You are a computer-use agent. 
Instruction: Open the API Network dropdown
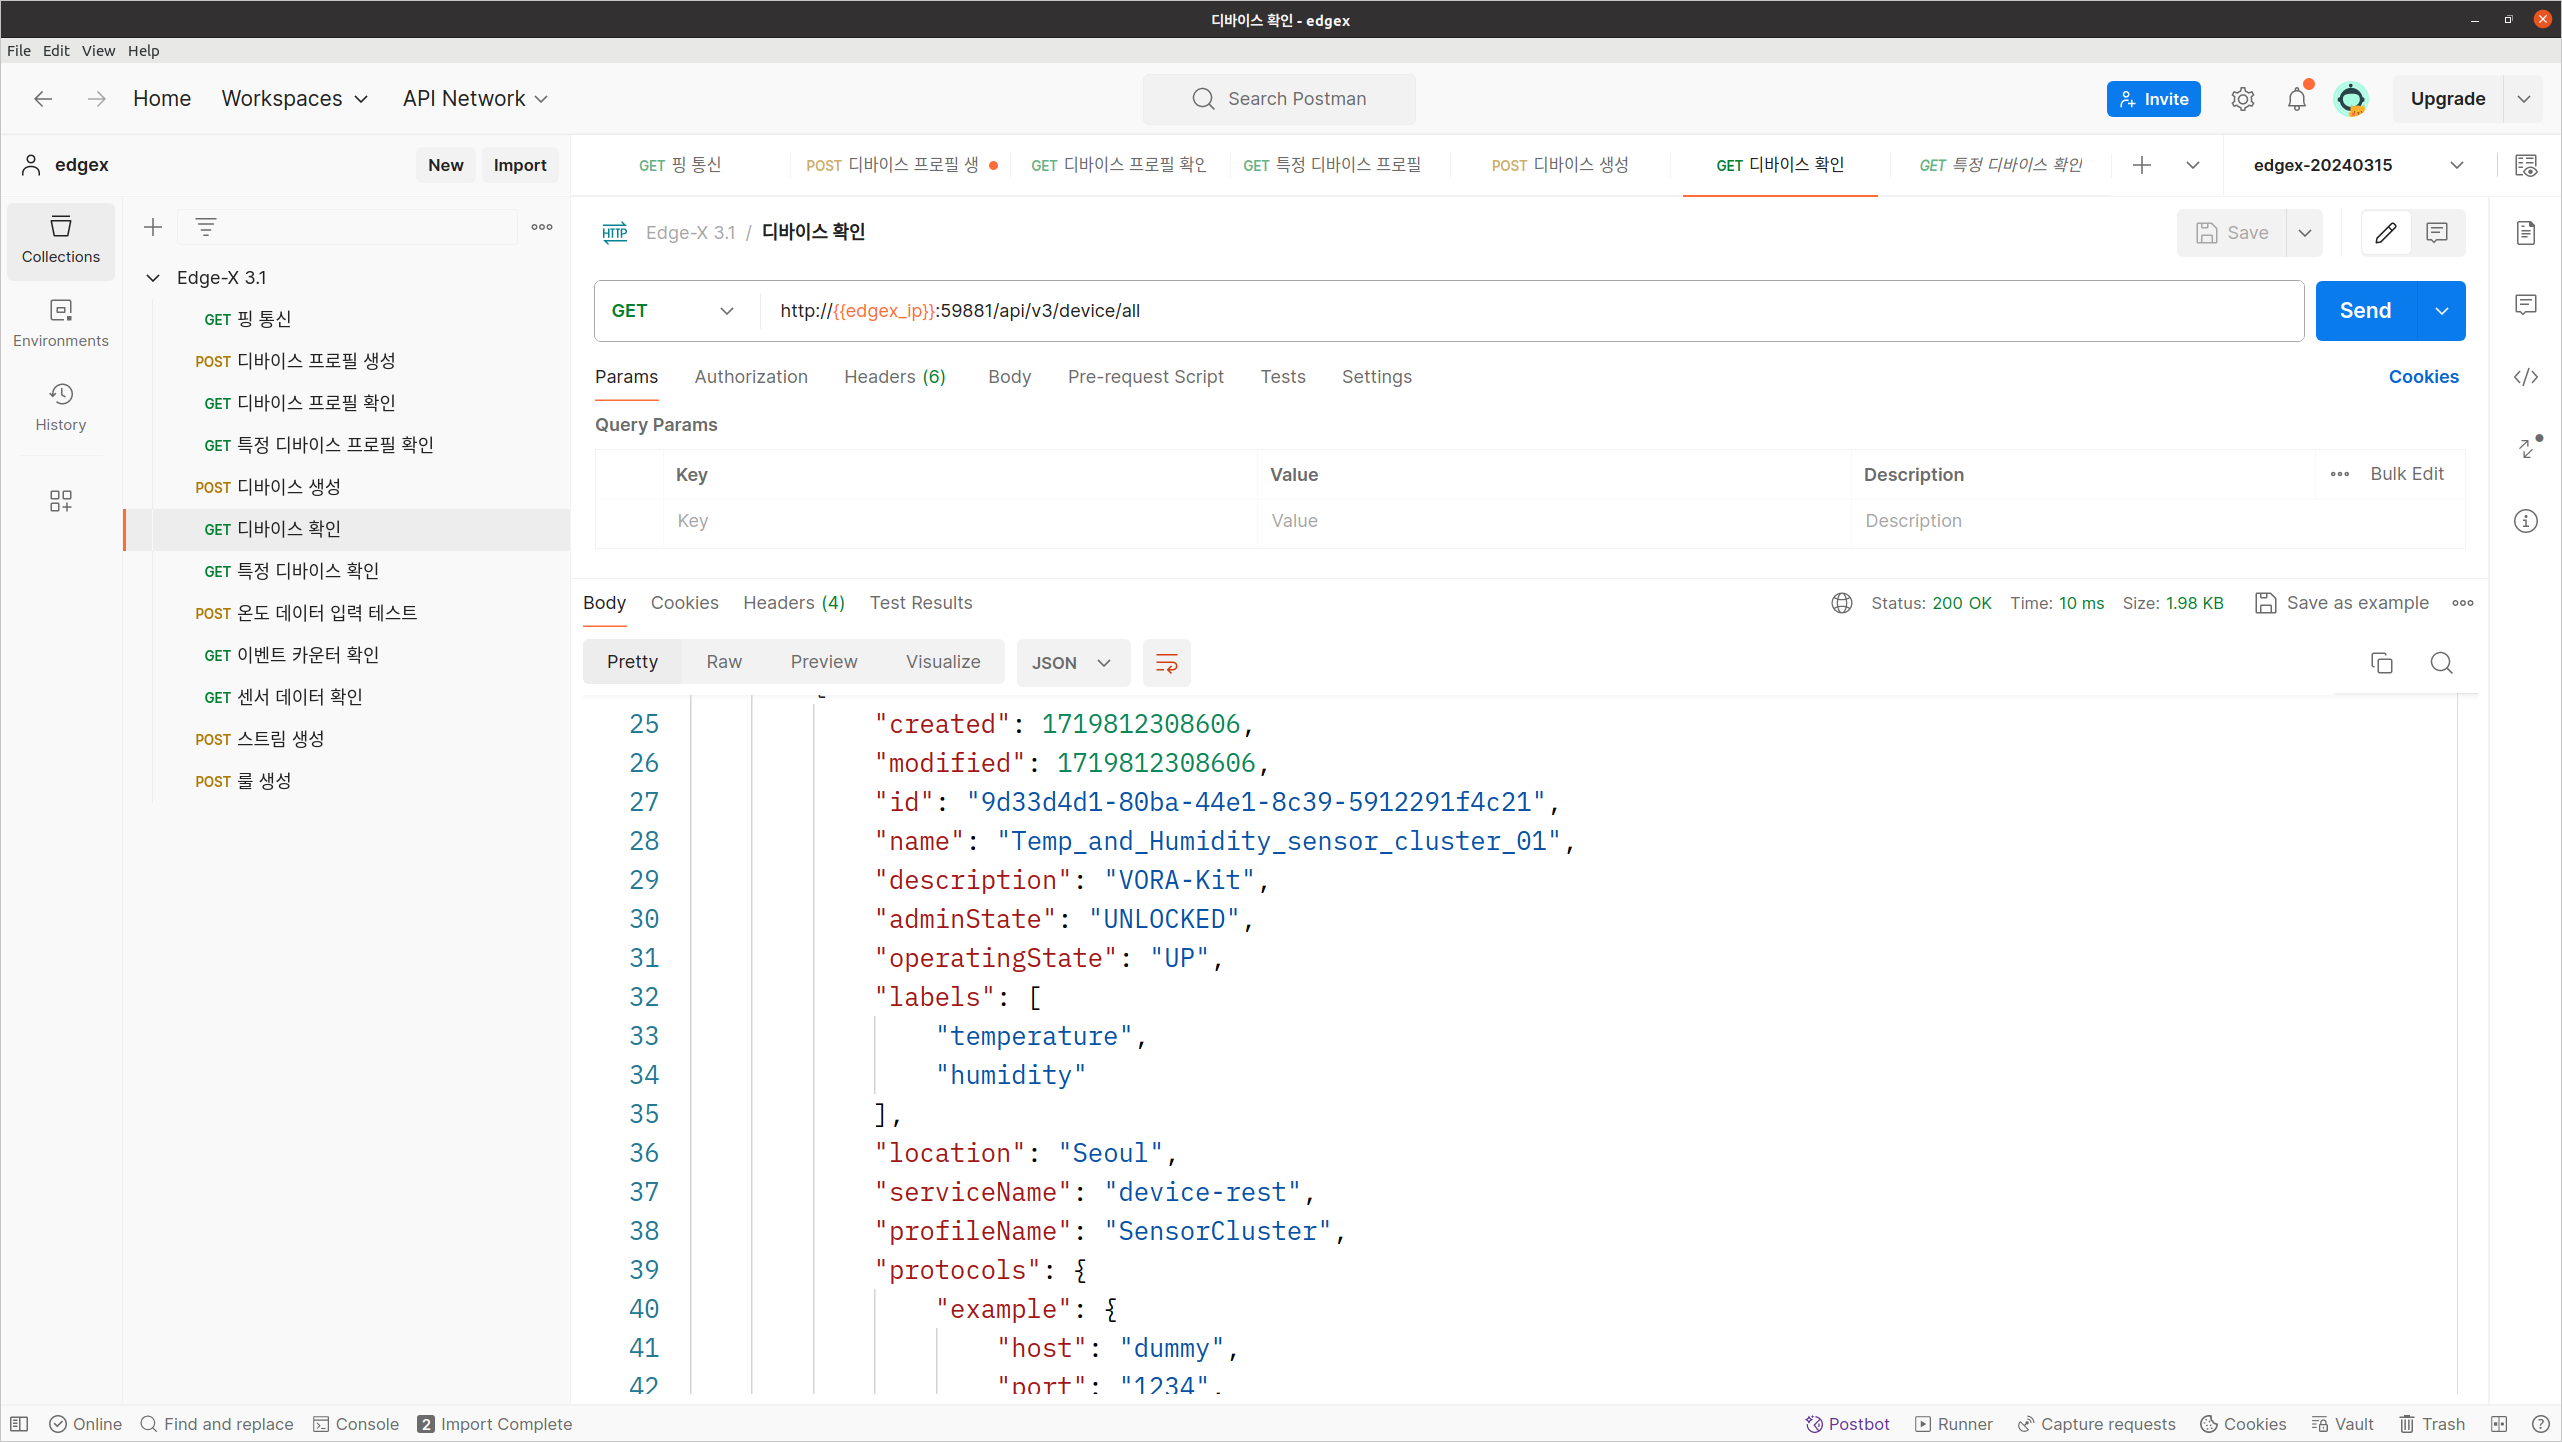point(475,98)
